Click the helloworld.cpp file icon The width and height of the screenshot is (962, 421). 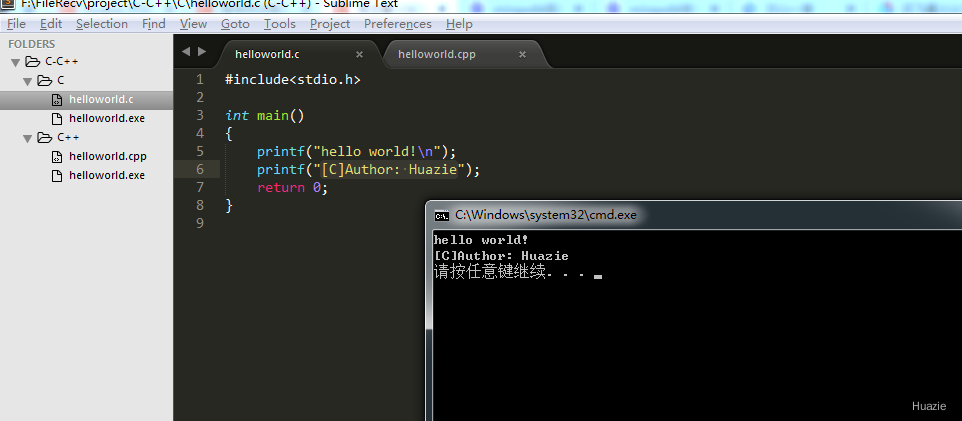(x=57, y=156)
